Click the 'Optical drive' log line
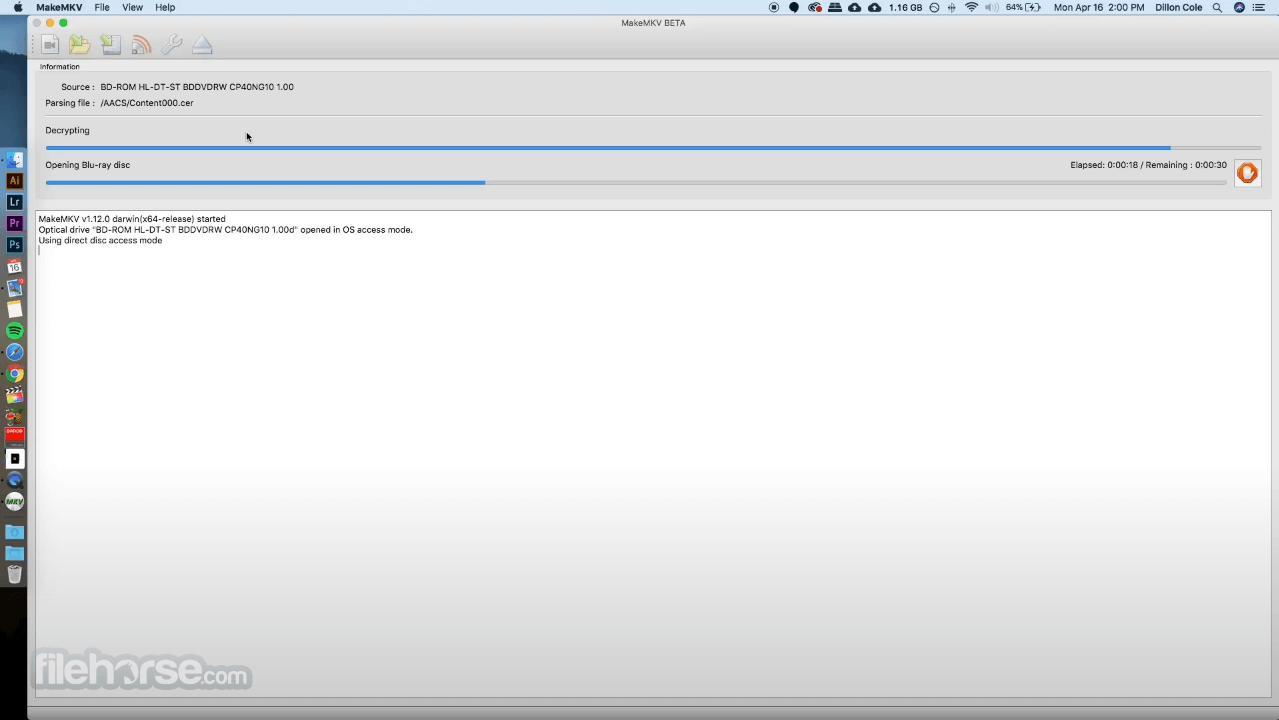Image resolution: width=1279 pixels, height=720 pixels. coord(225,230)
